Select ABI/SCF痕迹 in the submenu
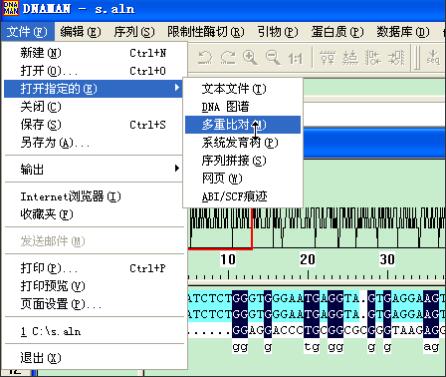 [243, 197]
